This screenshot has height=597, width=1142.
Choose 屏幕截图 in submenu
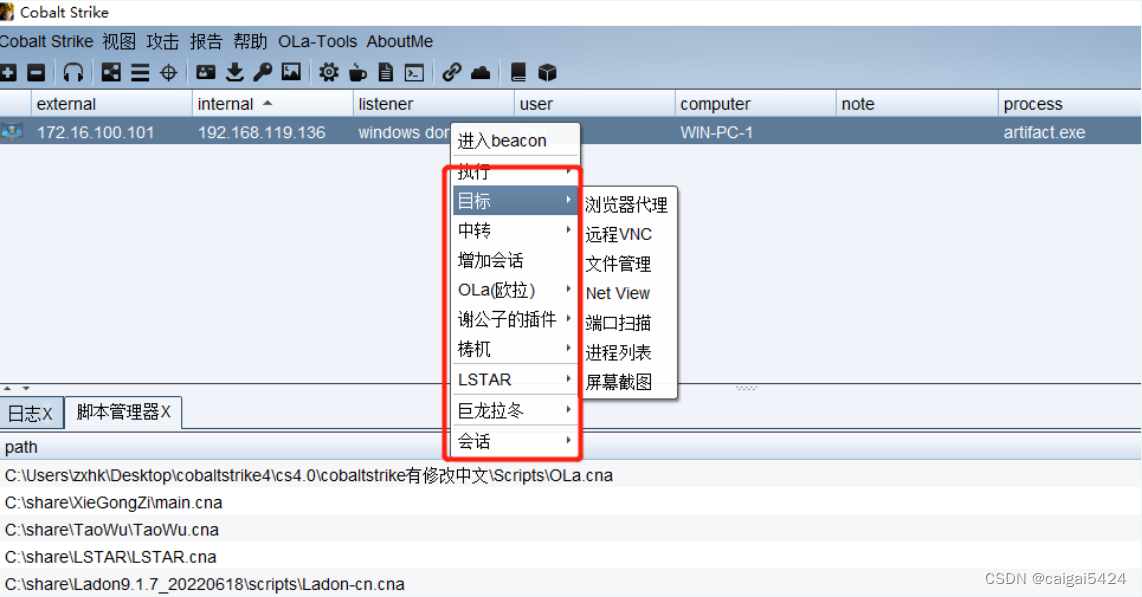[628, 381]
